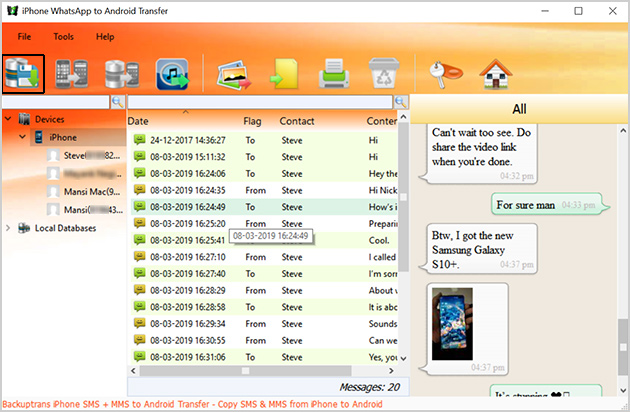The height and width of the screenshot is (412, 630).
Task: Click chat preview scroll up arrow
Action: pos(623,130)
